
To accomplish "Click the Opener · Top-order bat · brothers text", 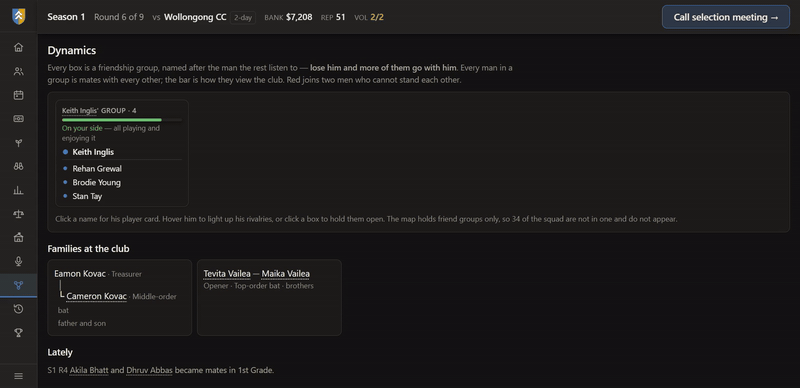I will (x=258, y=286).
